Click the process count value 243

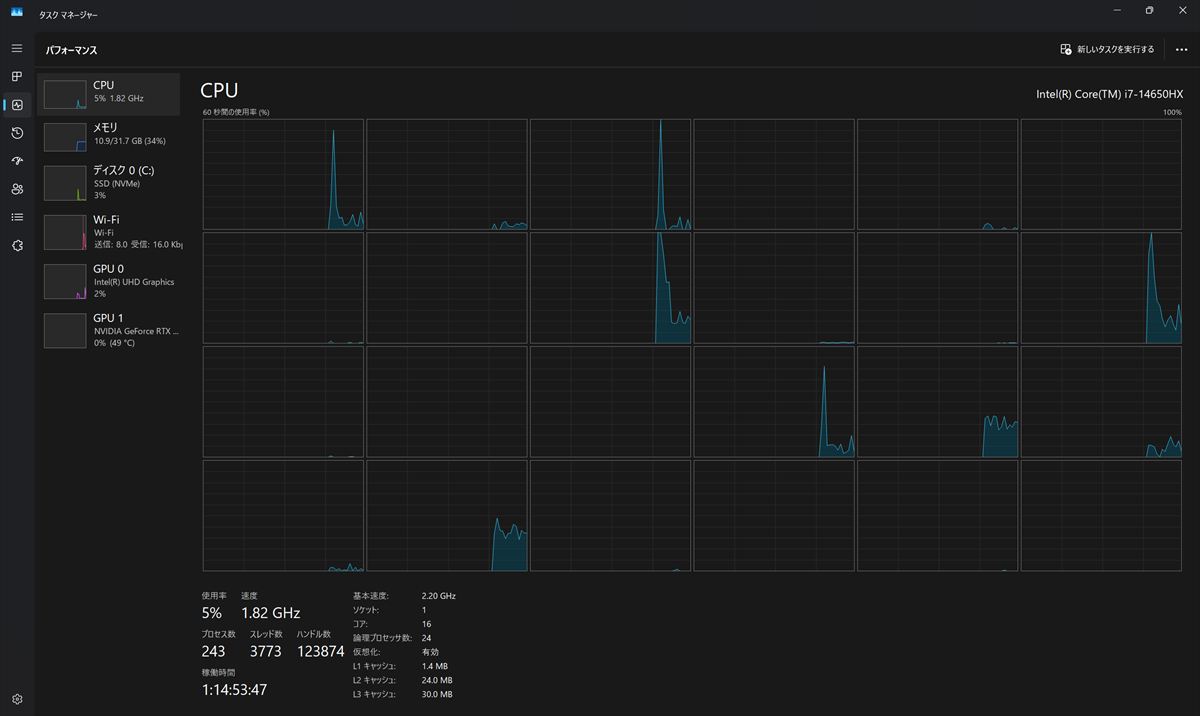(213, 651)
